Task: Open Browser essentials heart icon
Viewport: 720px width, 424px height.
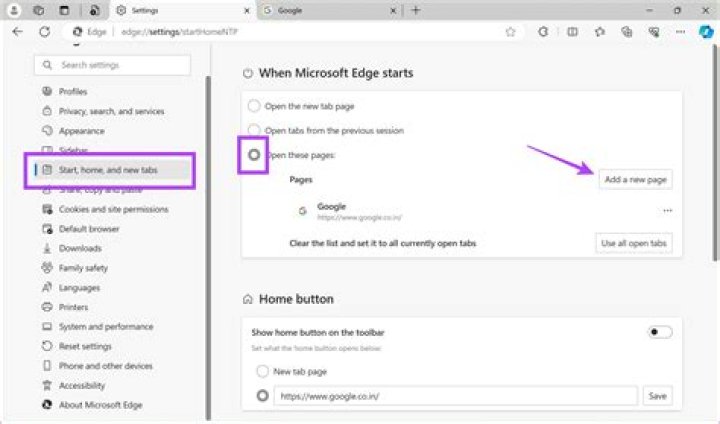Action: point(653,32)
